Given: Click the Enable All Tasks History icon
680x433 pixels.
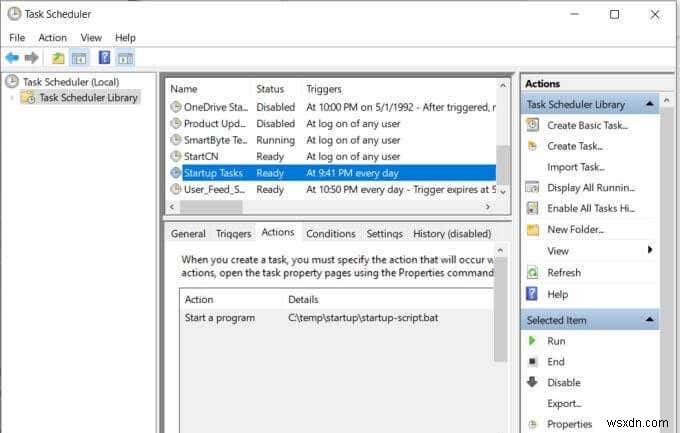Looking at the screenshot, I should click(533, 208).
